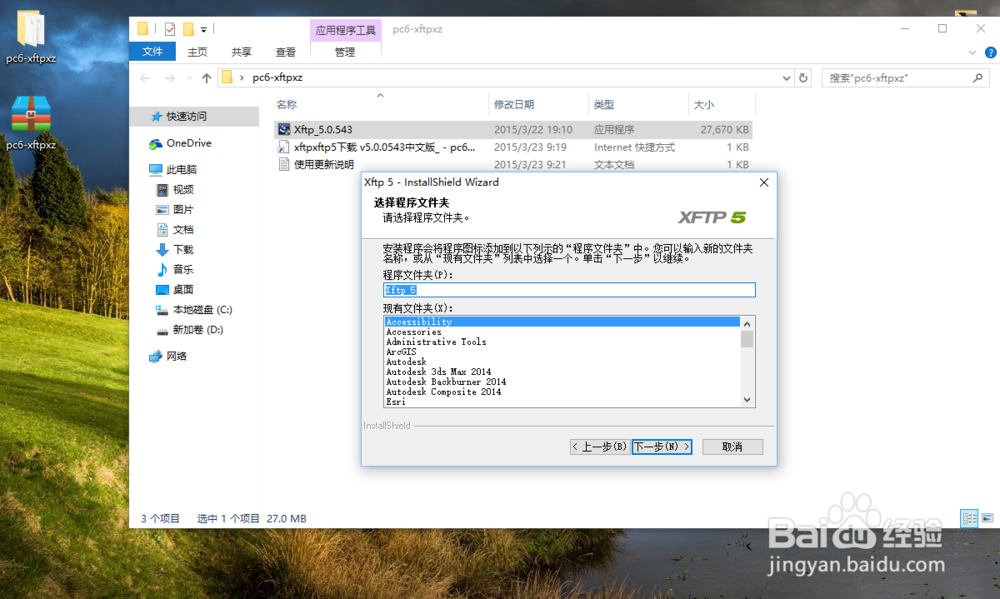Open Explorer help via the question icon
This screenshot has height=599, width=1000.
[x=990, y=52]
